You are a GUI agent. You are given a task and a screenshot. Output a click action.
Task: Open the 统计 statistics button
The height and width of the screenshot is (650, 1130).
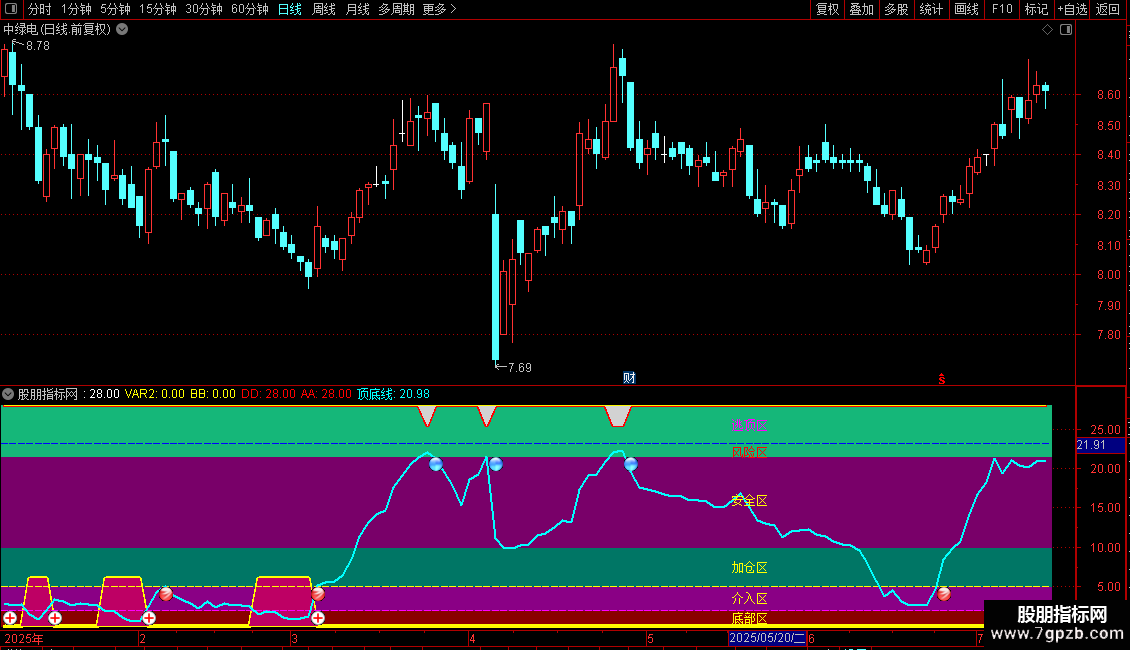931,9
